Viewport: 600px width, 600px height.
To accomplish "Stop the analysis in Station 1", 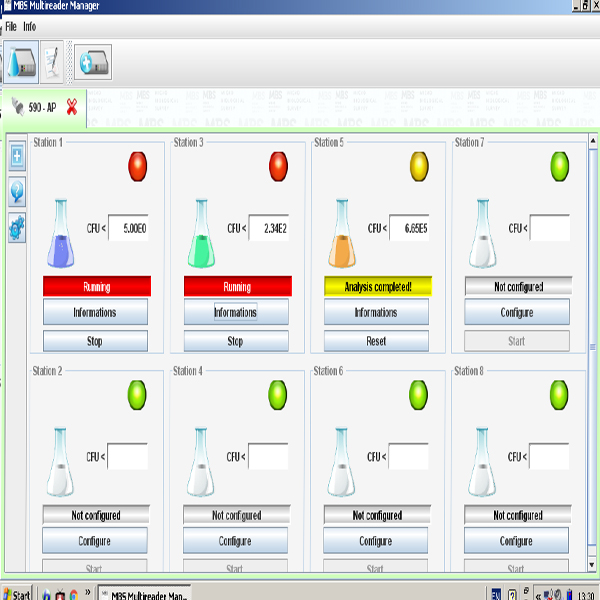I will coord(95,341).
